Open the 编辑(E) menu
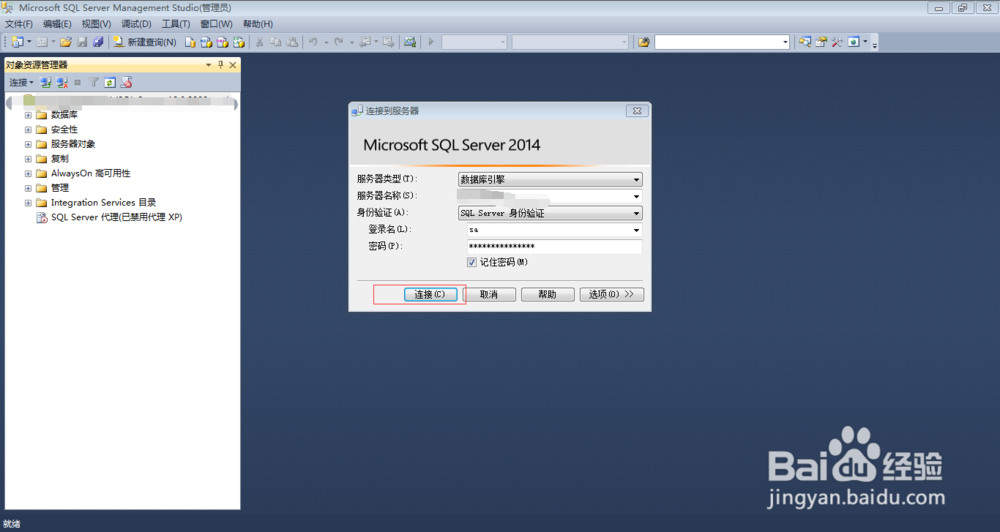The image size is (1000, 532). 57,24
